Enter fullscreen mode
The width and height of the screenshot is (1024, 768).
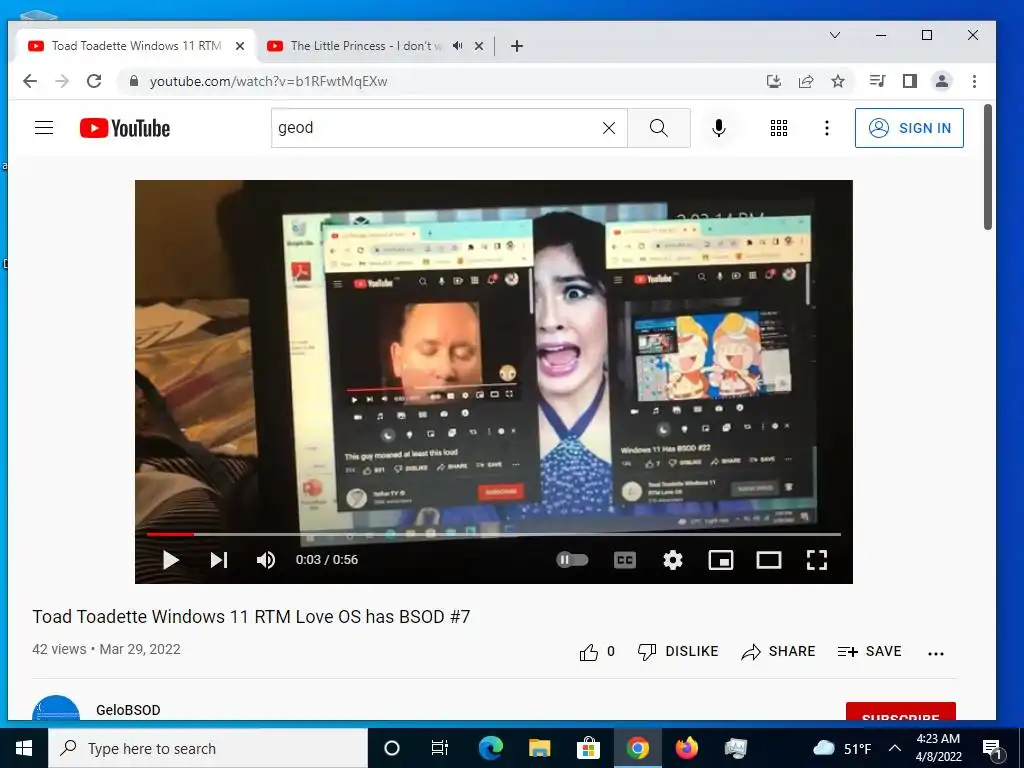816,560
